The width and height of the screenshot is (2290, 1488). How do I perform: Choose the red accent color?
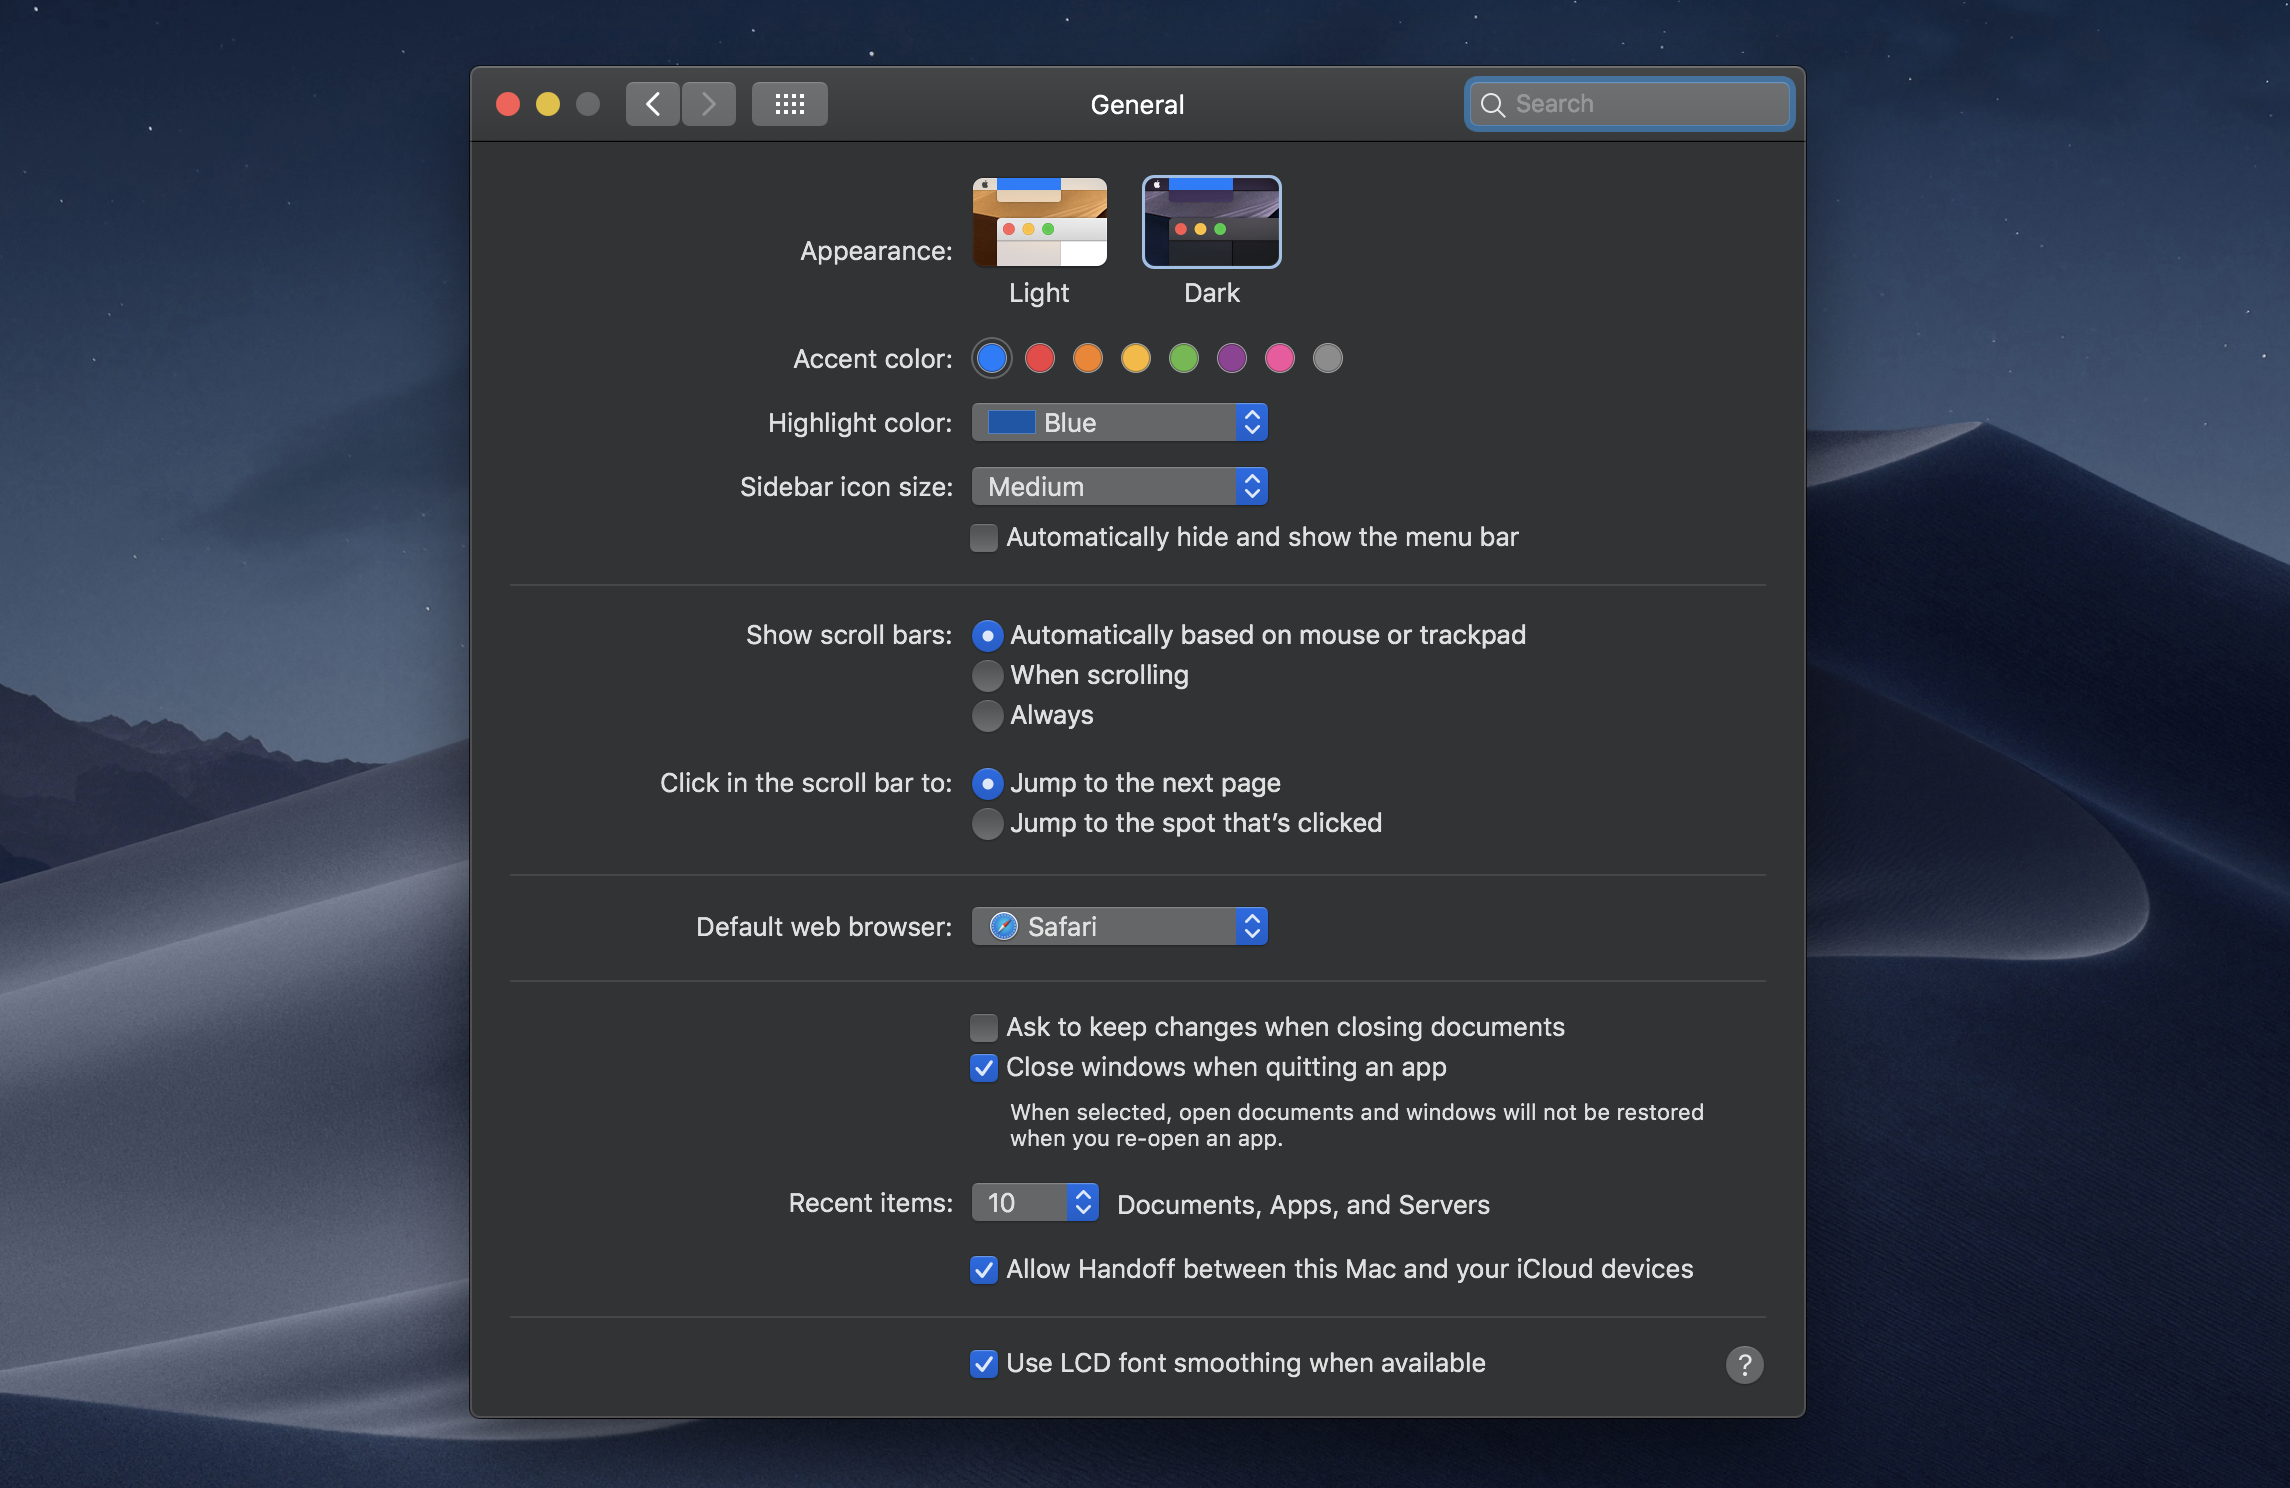[x=1040, y=358]
